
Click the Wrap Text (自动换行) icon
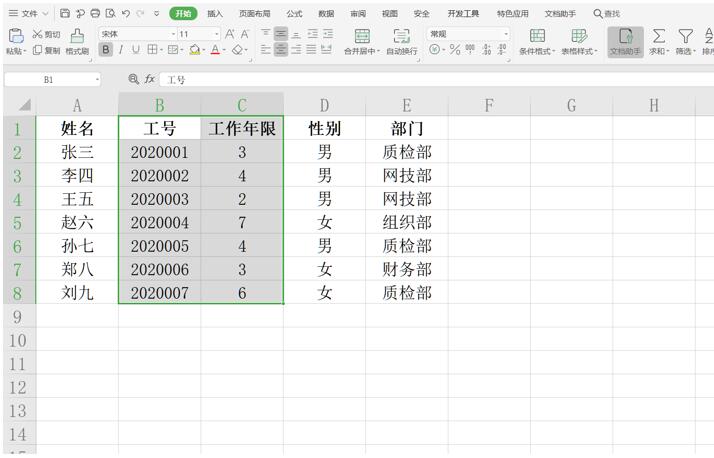[402, 36]
